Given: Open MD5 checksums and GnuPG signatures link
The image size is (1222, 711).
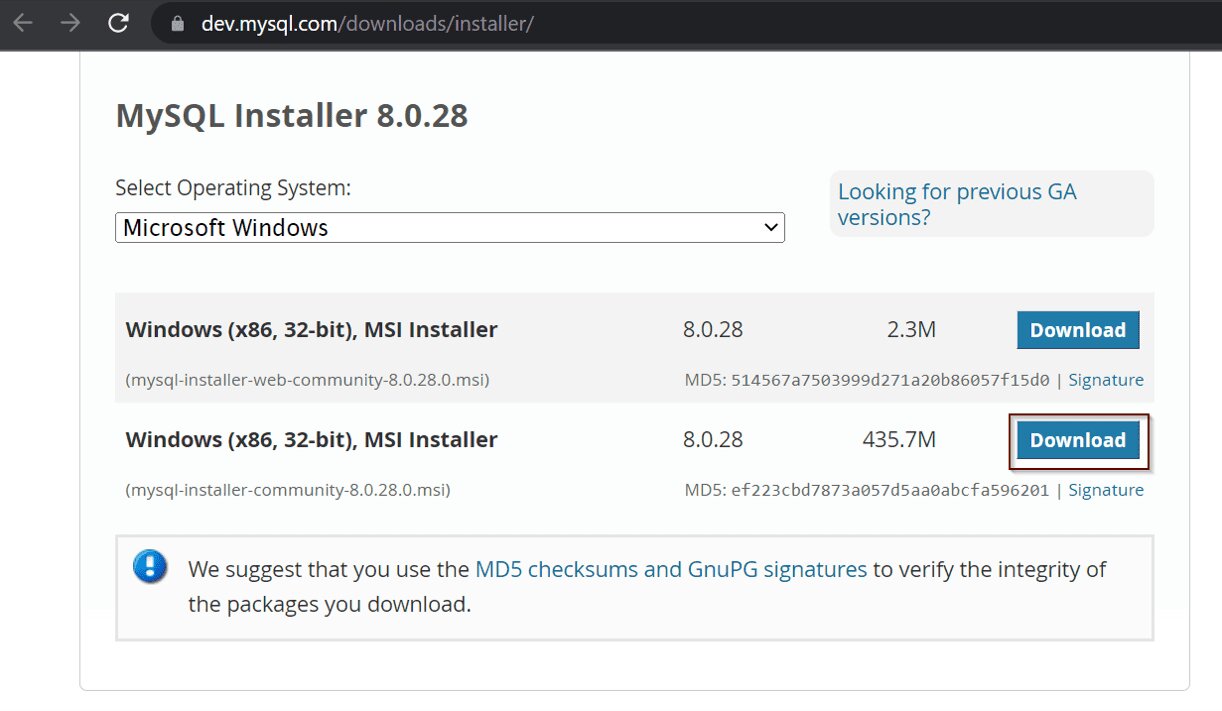Looking at the screenshot, I should (671, 569).
